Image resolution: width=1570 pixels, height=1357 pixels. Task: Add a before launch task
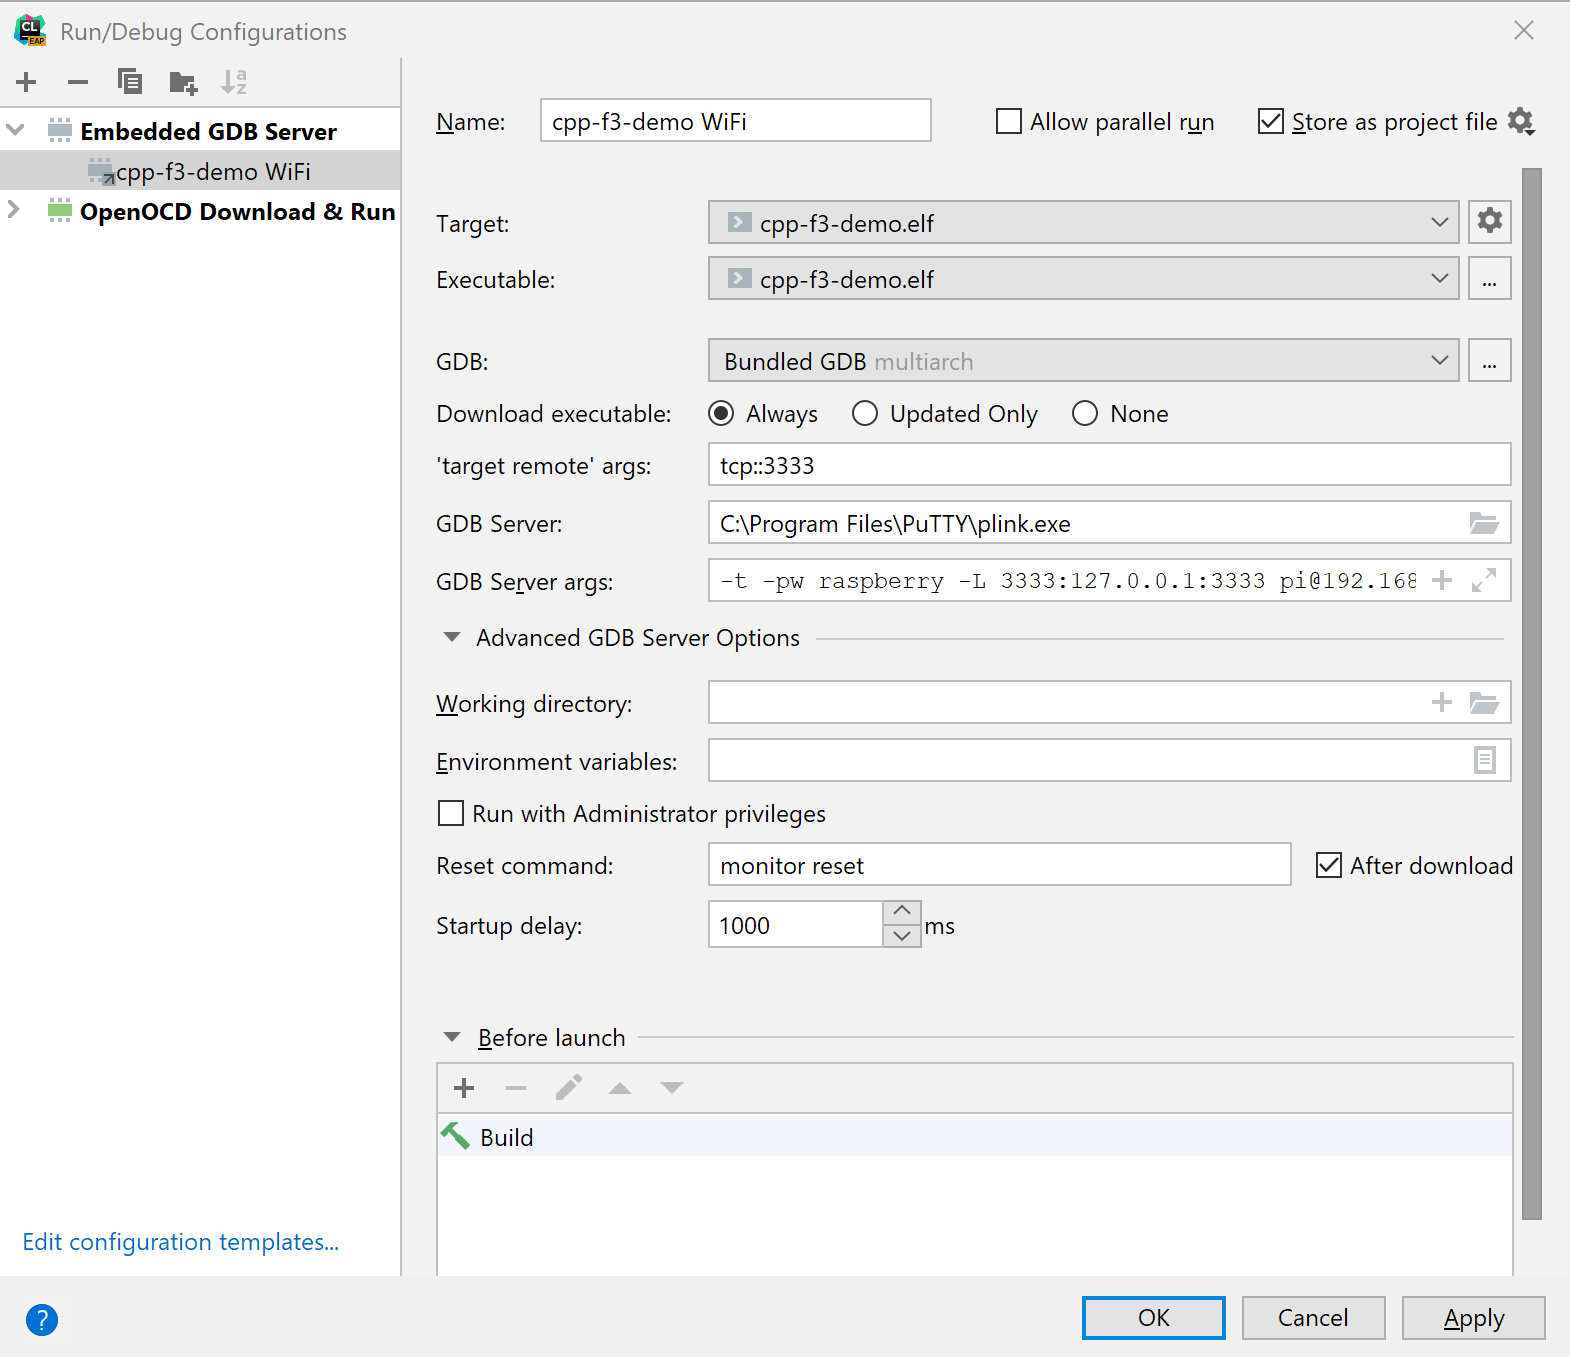coord(464,1088)
